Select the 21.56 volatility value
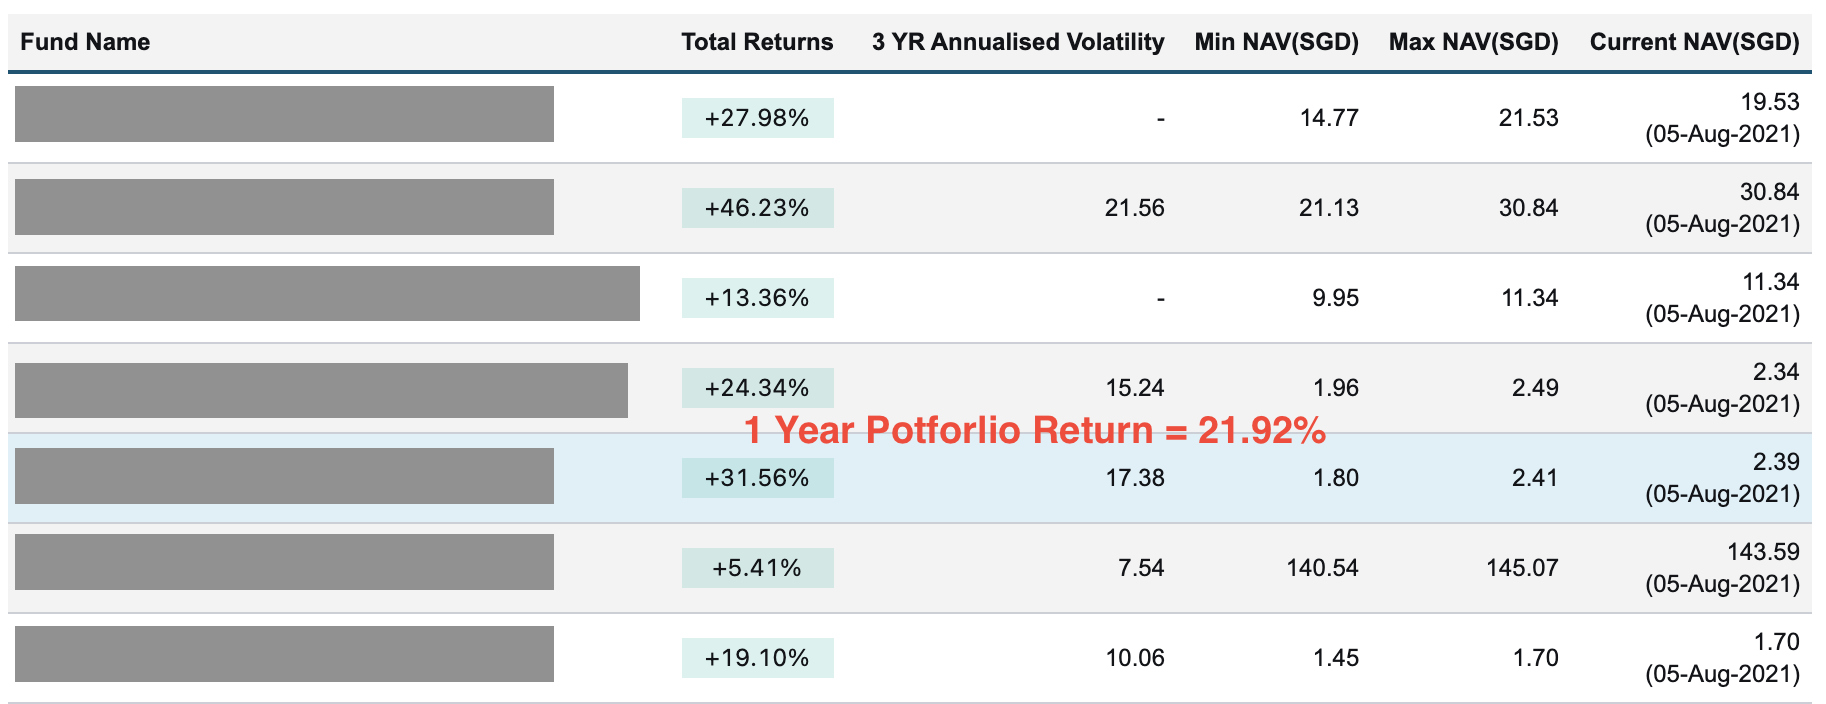Screen dimensions: 1826x704 [1134, 208]
